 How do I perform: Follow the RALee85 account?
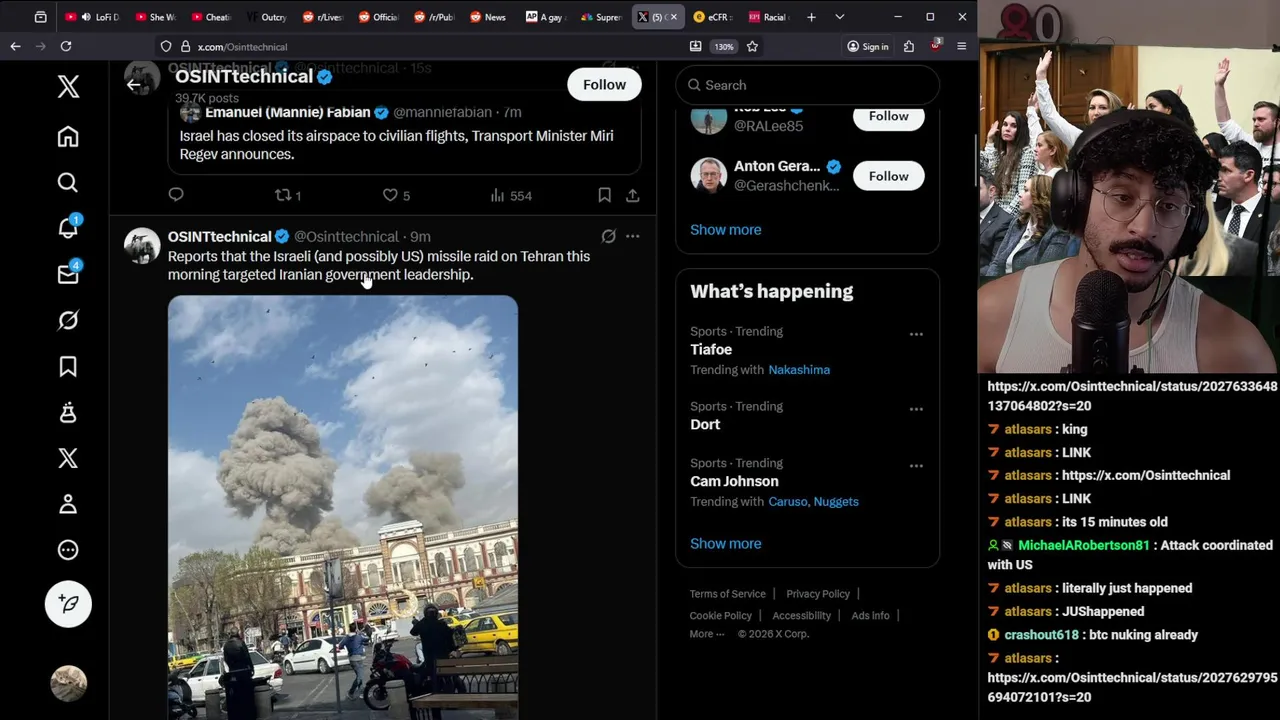tap(888, 116)
